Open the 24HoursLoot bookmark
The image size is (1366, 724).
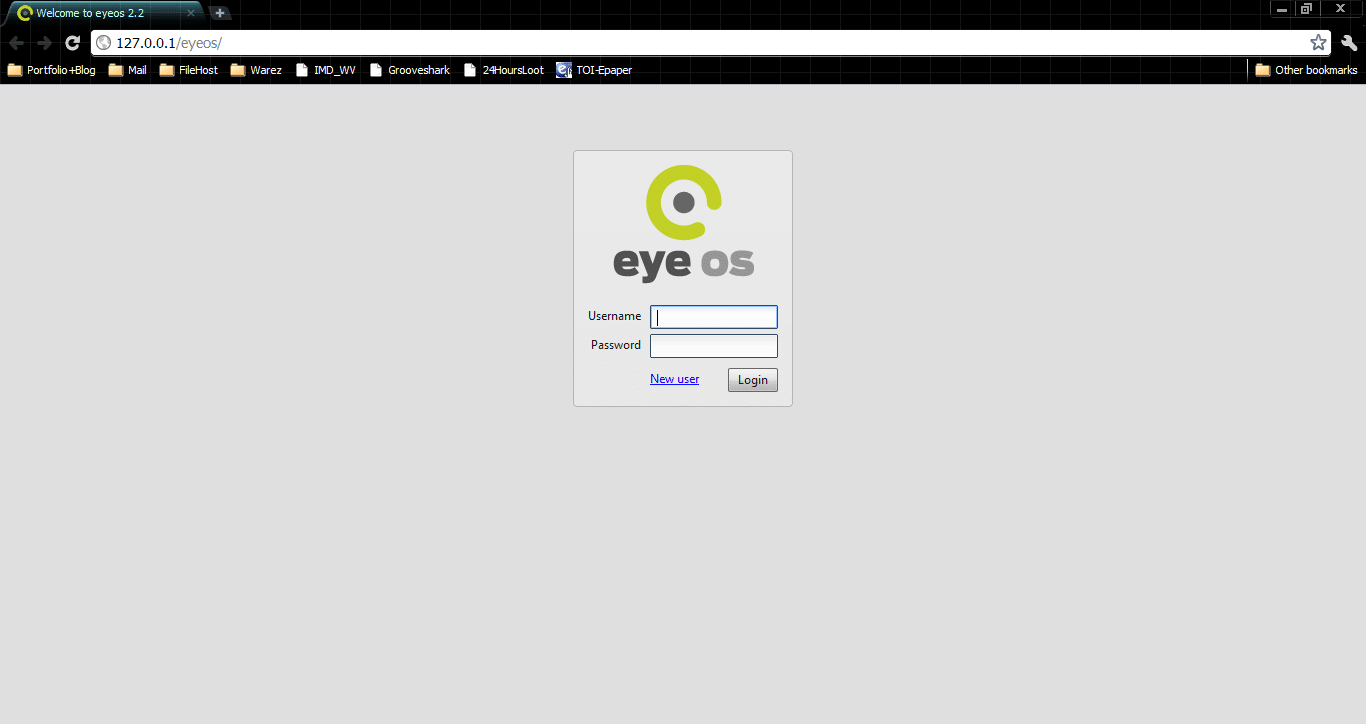tap(504, 70)
